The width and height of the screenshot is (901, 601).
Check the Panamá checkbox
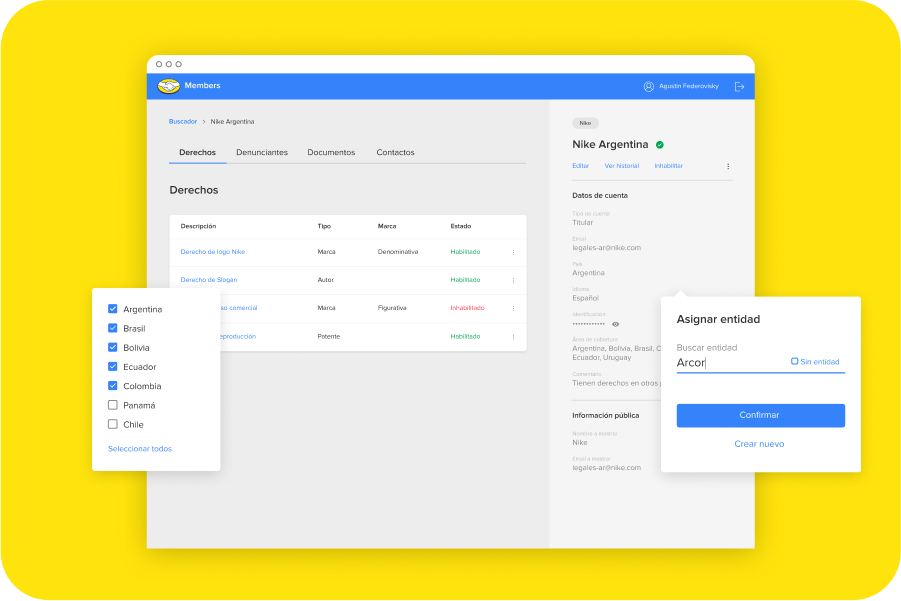(113, 405)
